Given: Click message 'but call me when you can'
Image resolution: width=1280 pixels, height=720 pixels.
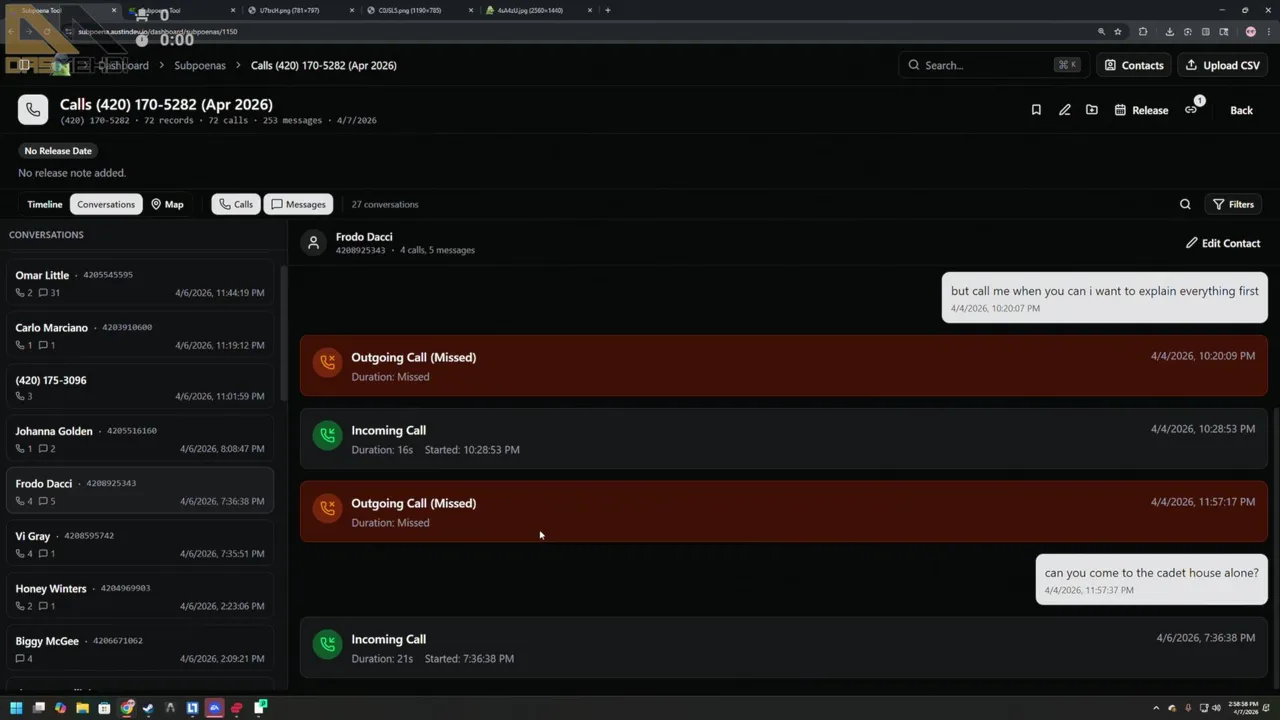Looking at the screenshot, I should pyautogui.click(x=1105, y=297).
